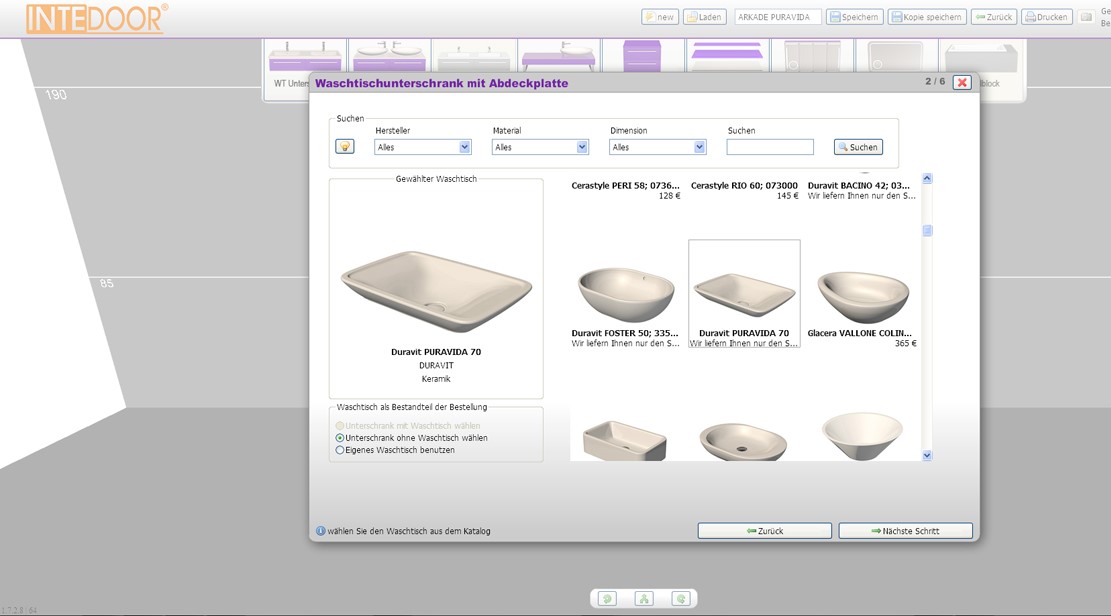Click the Drucken printer button
The height and width of the screenshot is (616, 1111).
[x=1046, y=17]
